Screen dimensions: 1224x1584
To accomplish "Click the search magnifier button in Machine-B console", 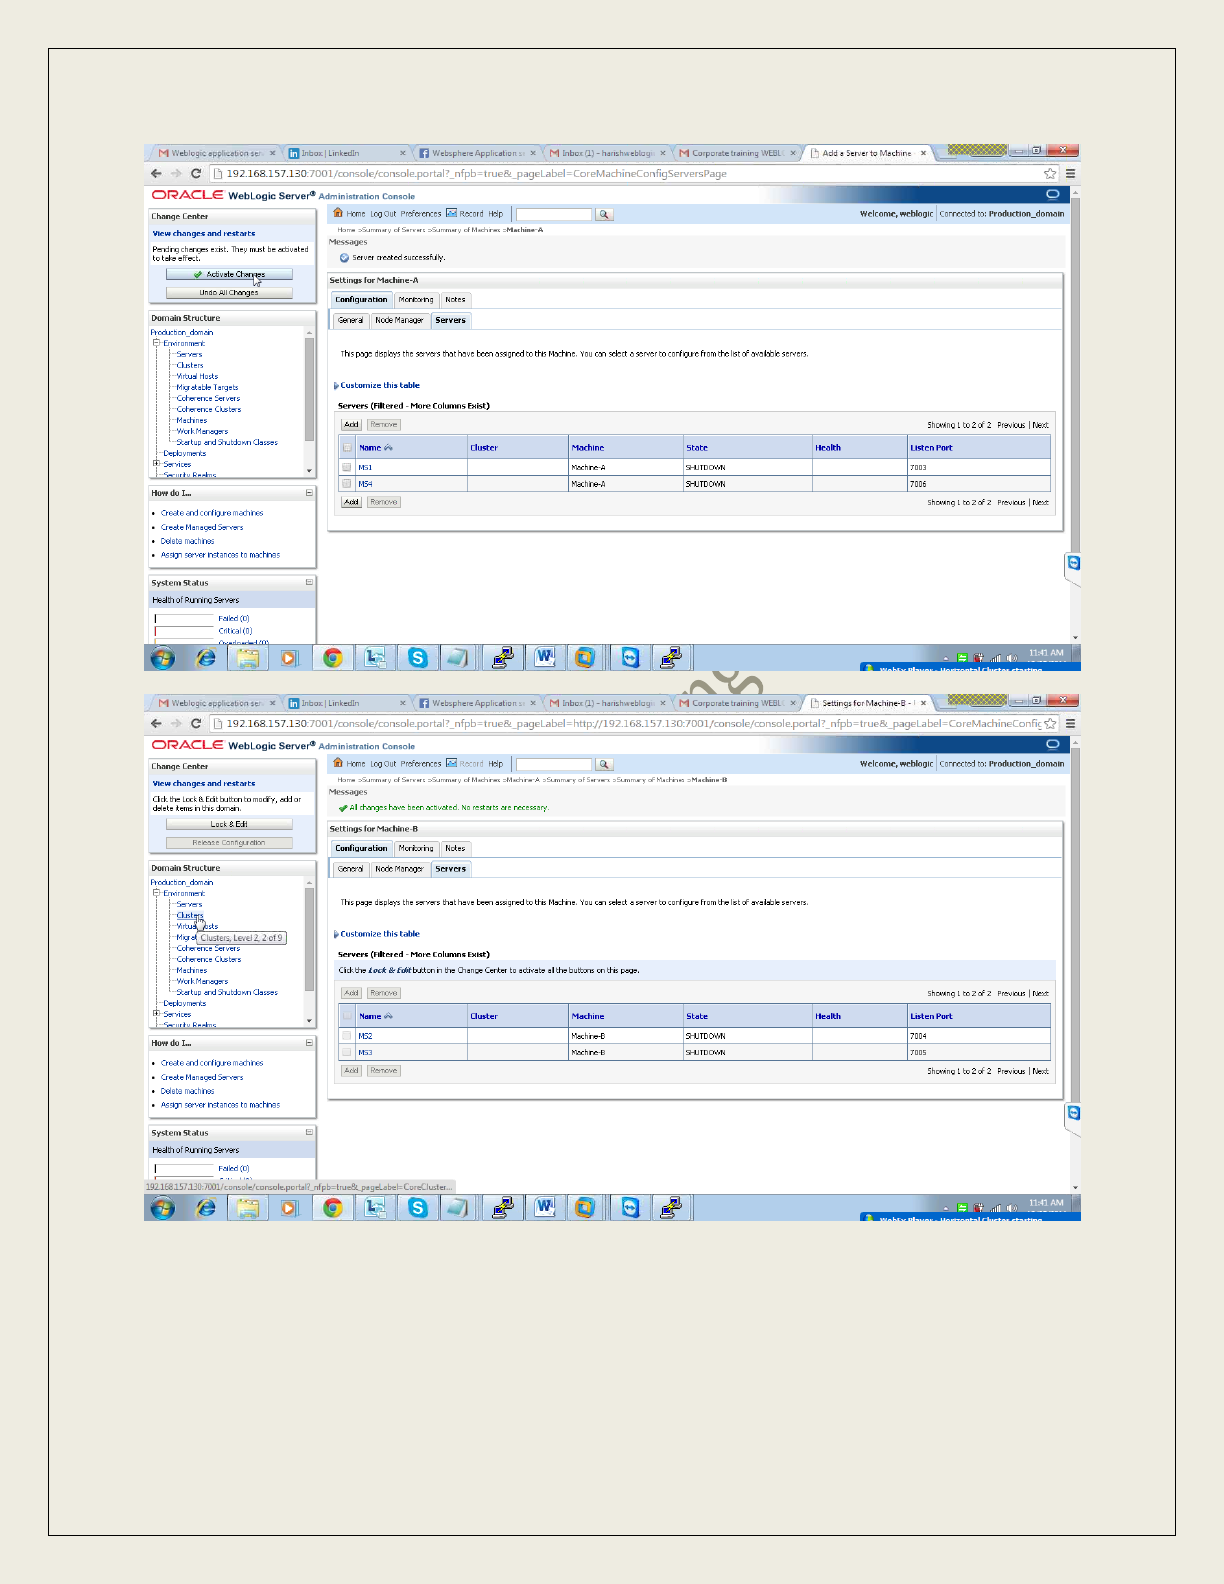I will pyautogui.click(x=604, y=764).
